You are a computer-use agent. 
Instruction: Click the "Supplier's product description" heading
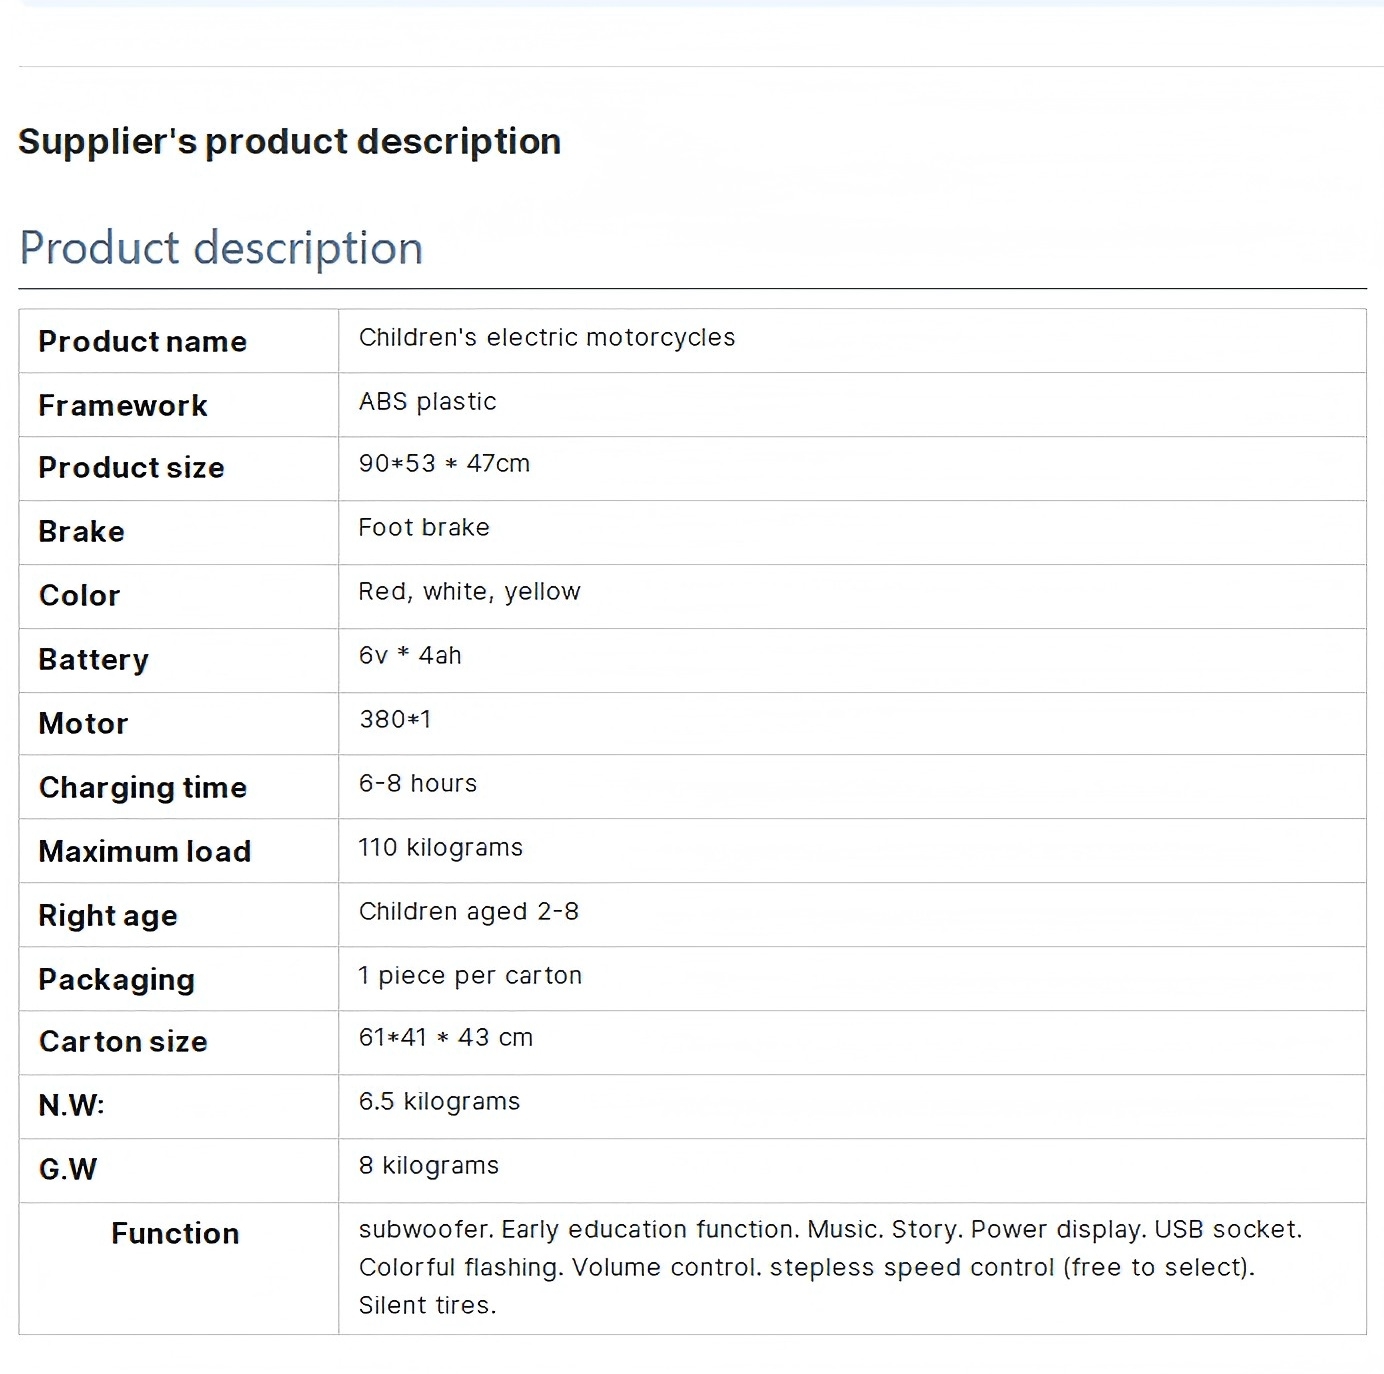289,142
